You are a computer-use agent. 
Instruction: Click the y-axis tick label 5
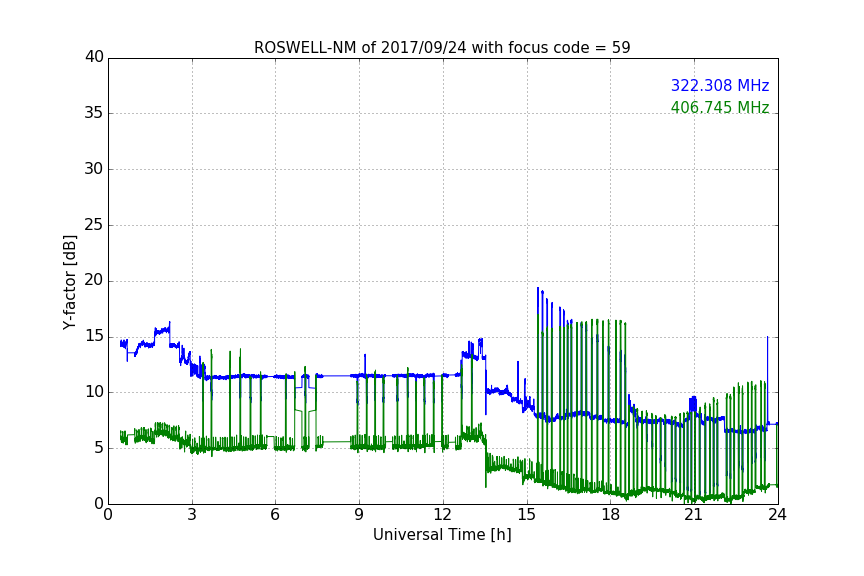tap(99, 448)
